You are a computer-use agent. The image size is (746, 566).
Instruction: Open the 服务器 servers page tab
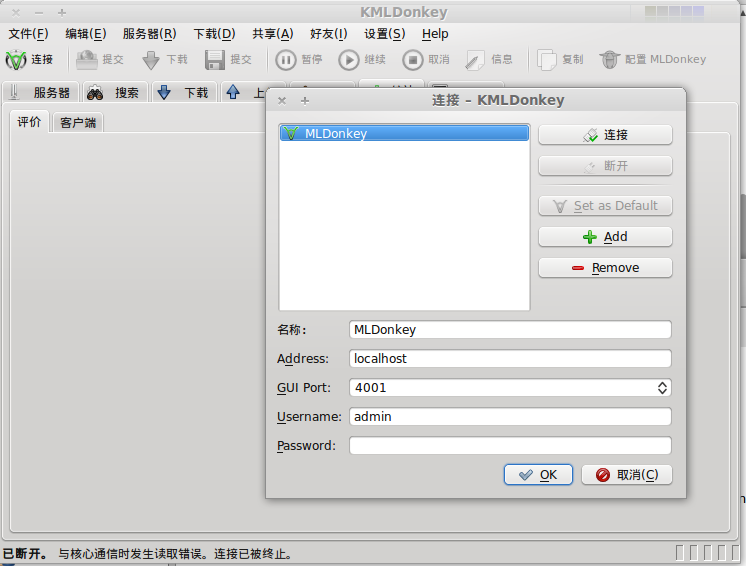point(40,92)
